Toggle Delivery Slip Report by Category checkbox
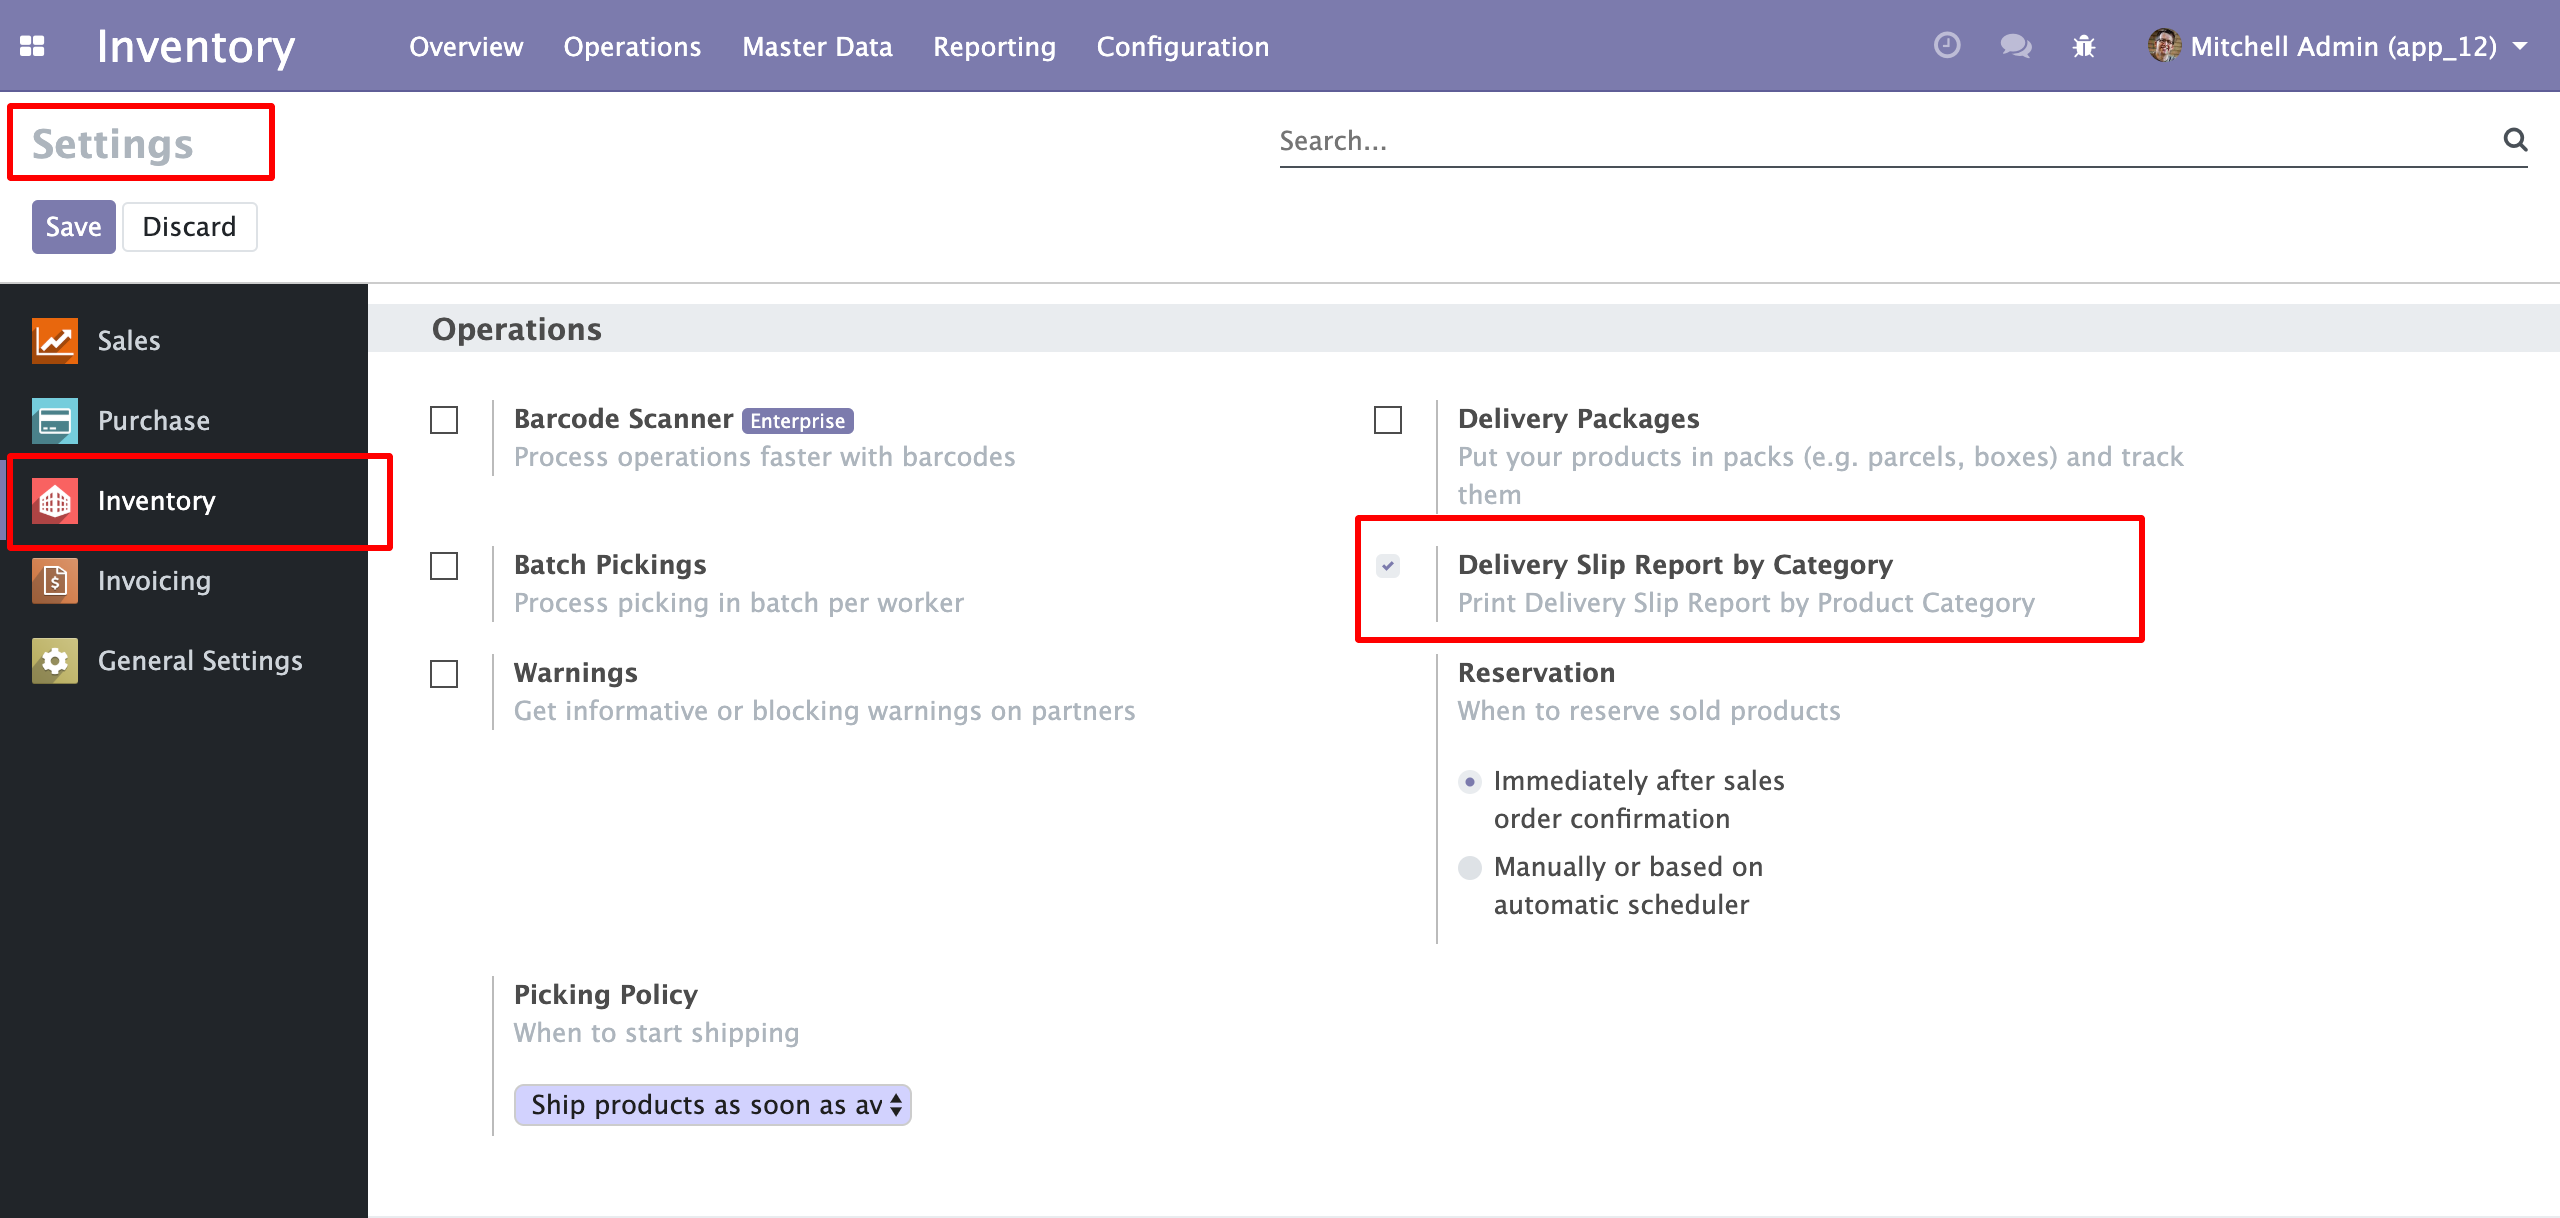The height and width of the screenshot is (1218, 2560). tap(1388, 566)
